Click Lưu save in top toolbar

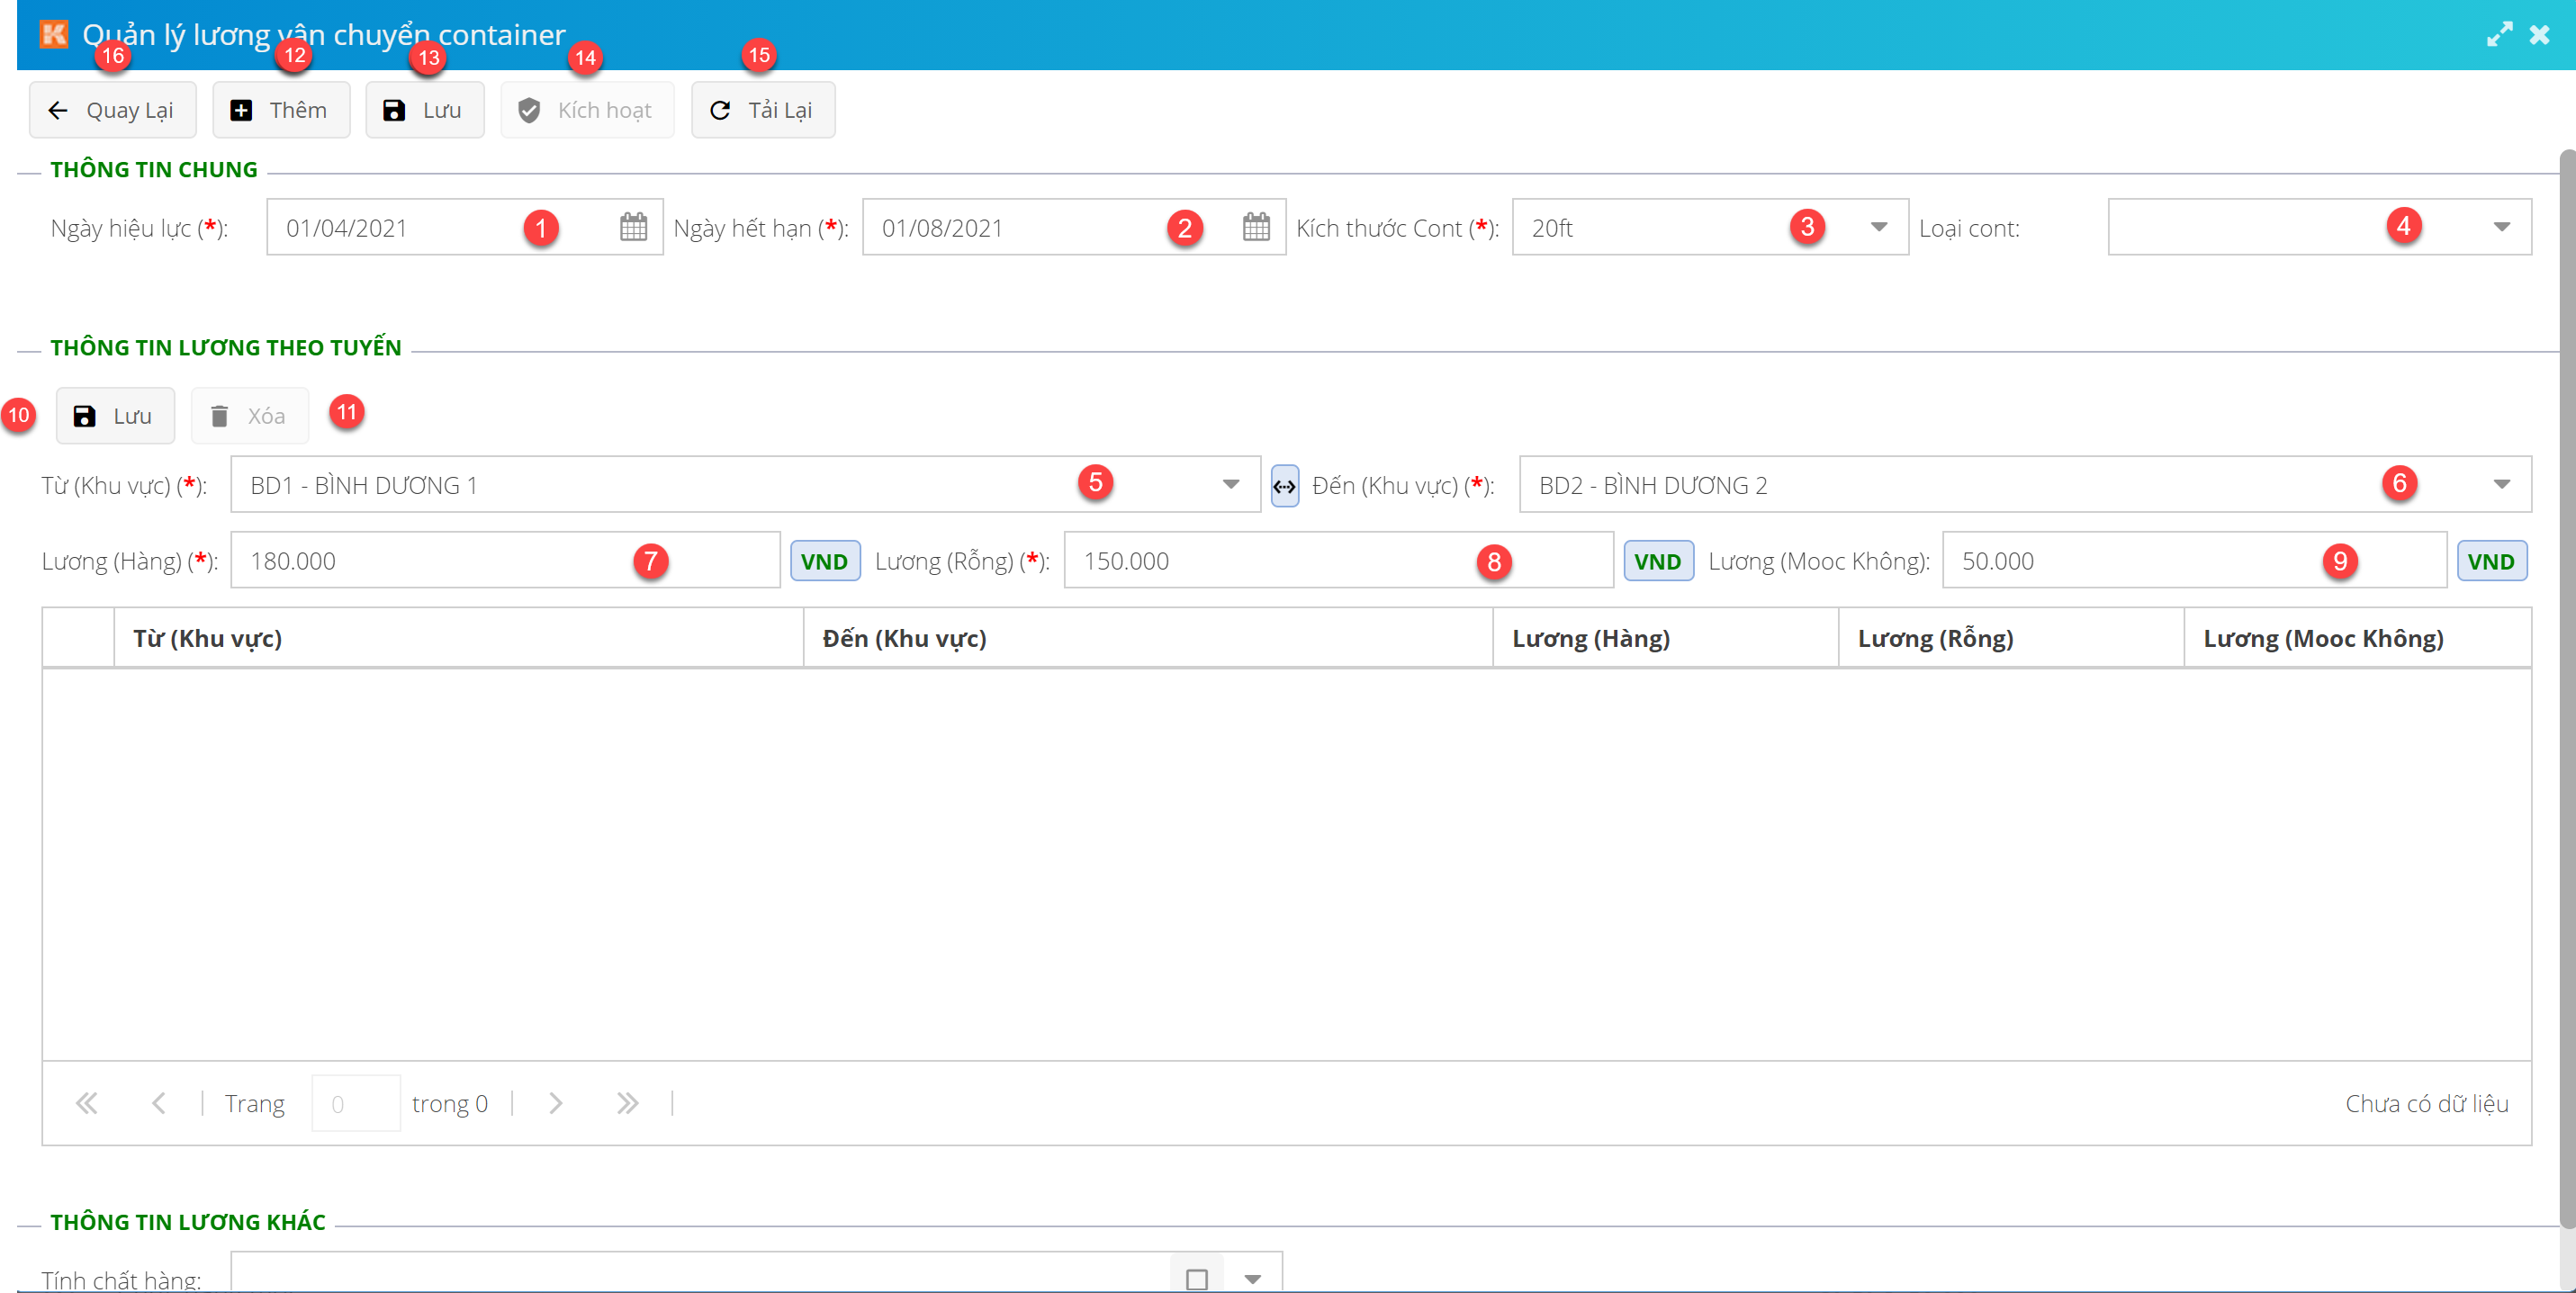click(424, 110)
